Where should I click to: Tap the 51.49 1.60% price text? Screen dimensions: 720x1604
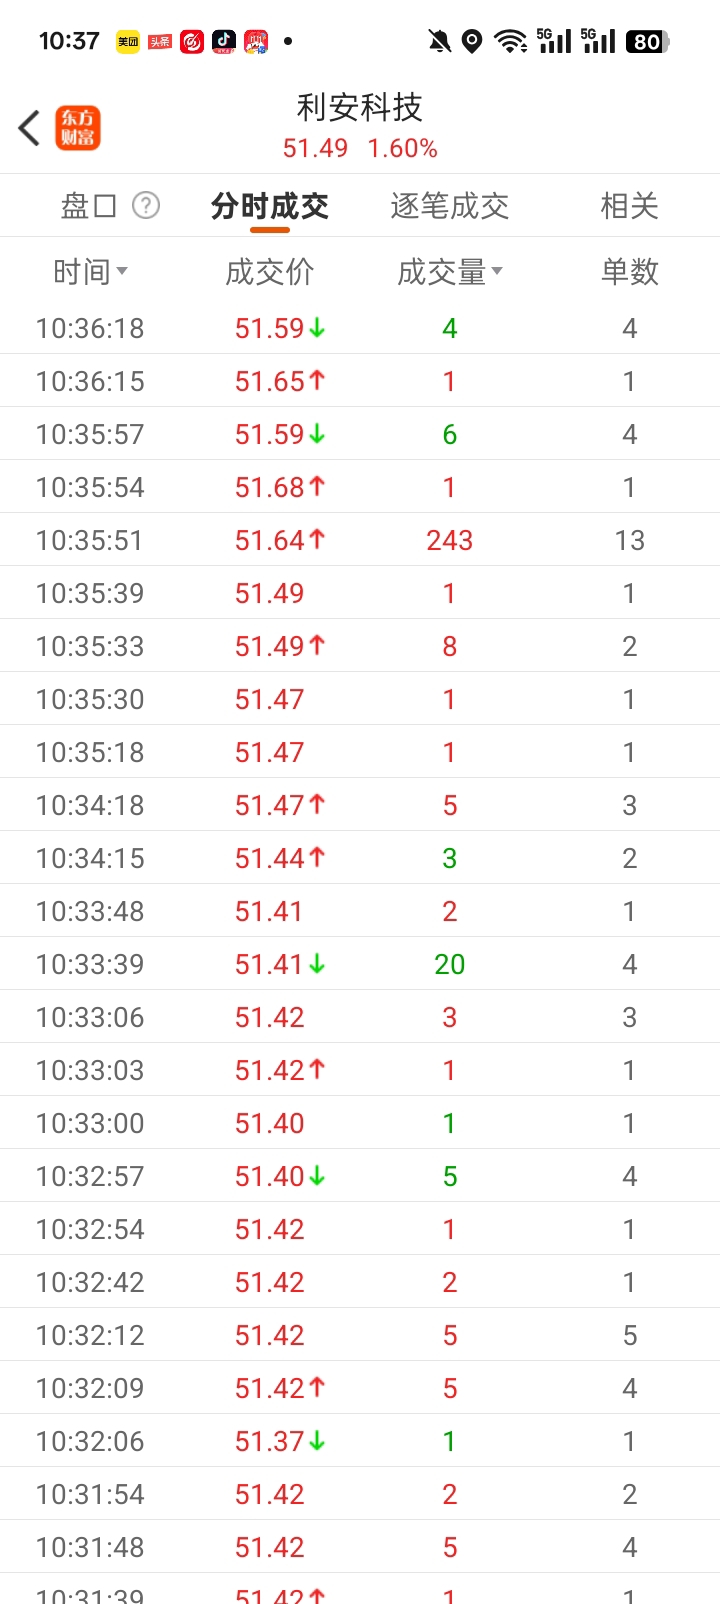point(360,149)
